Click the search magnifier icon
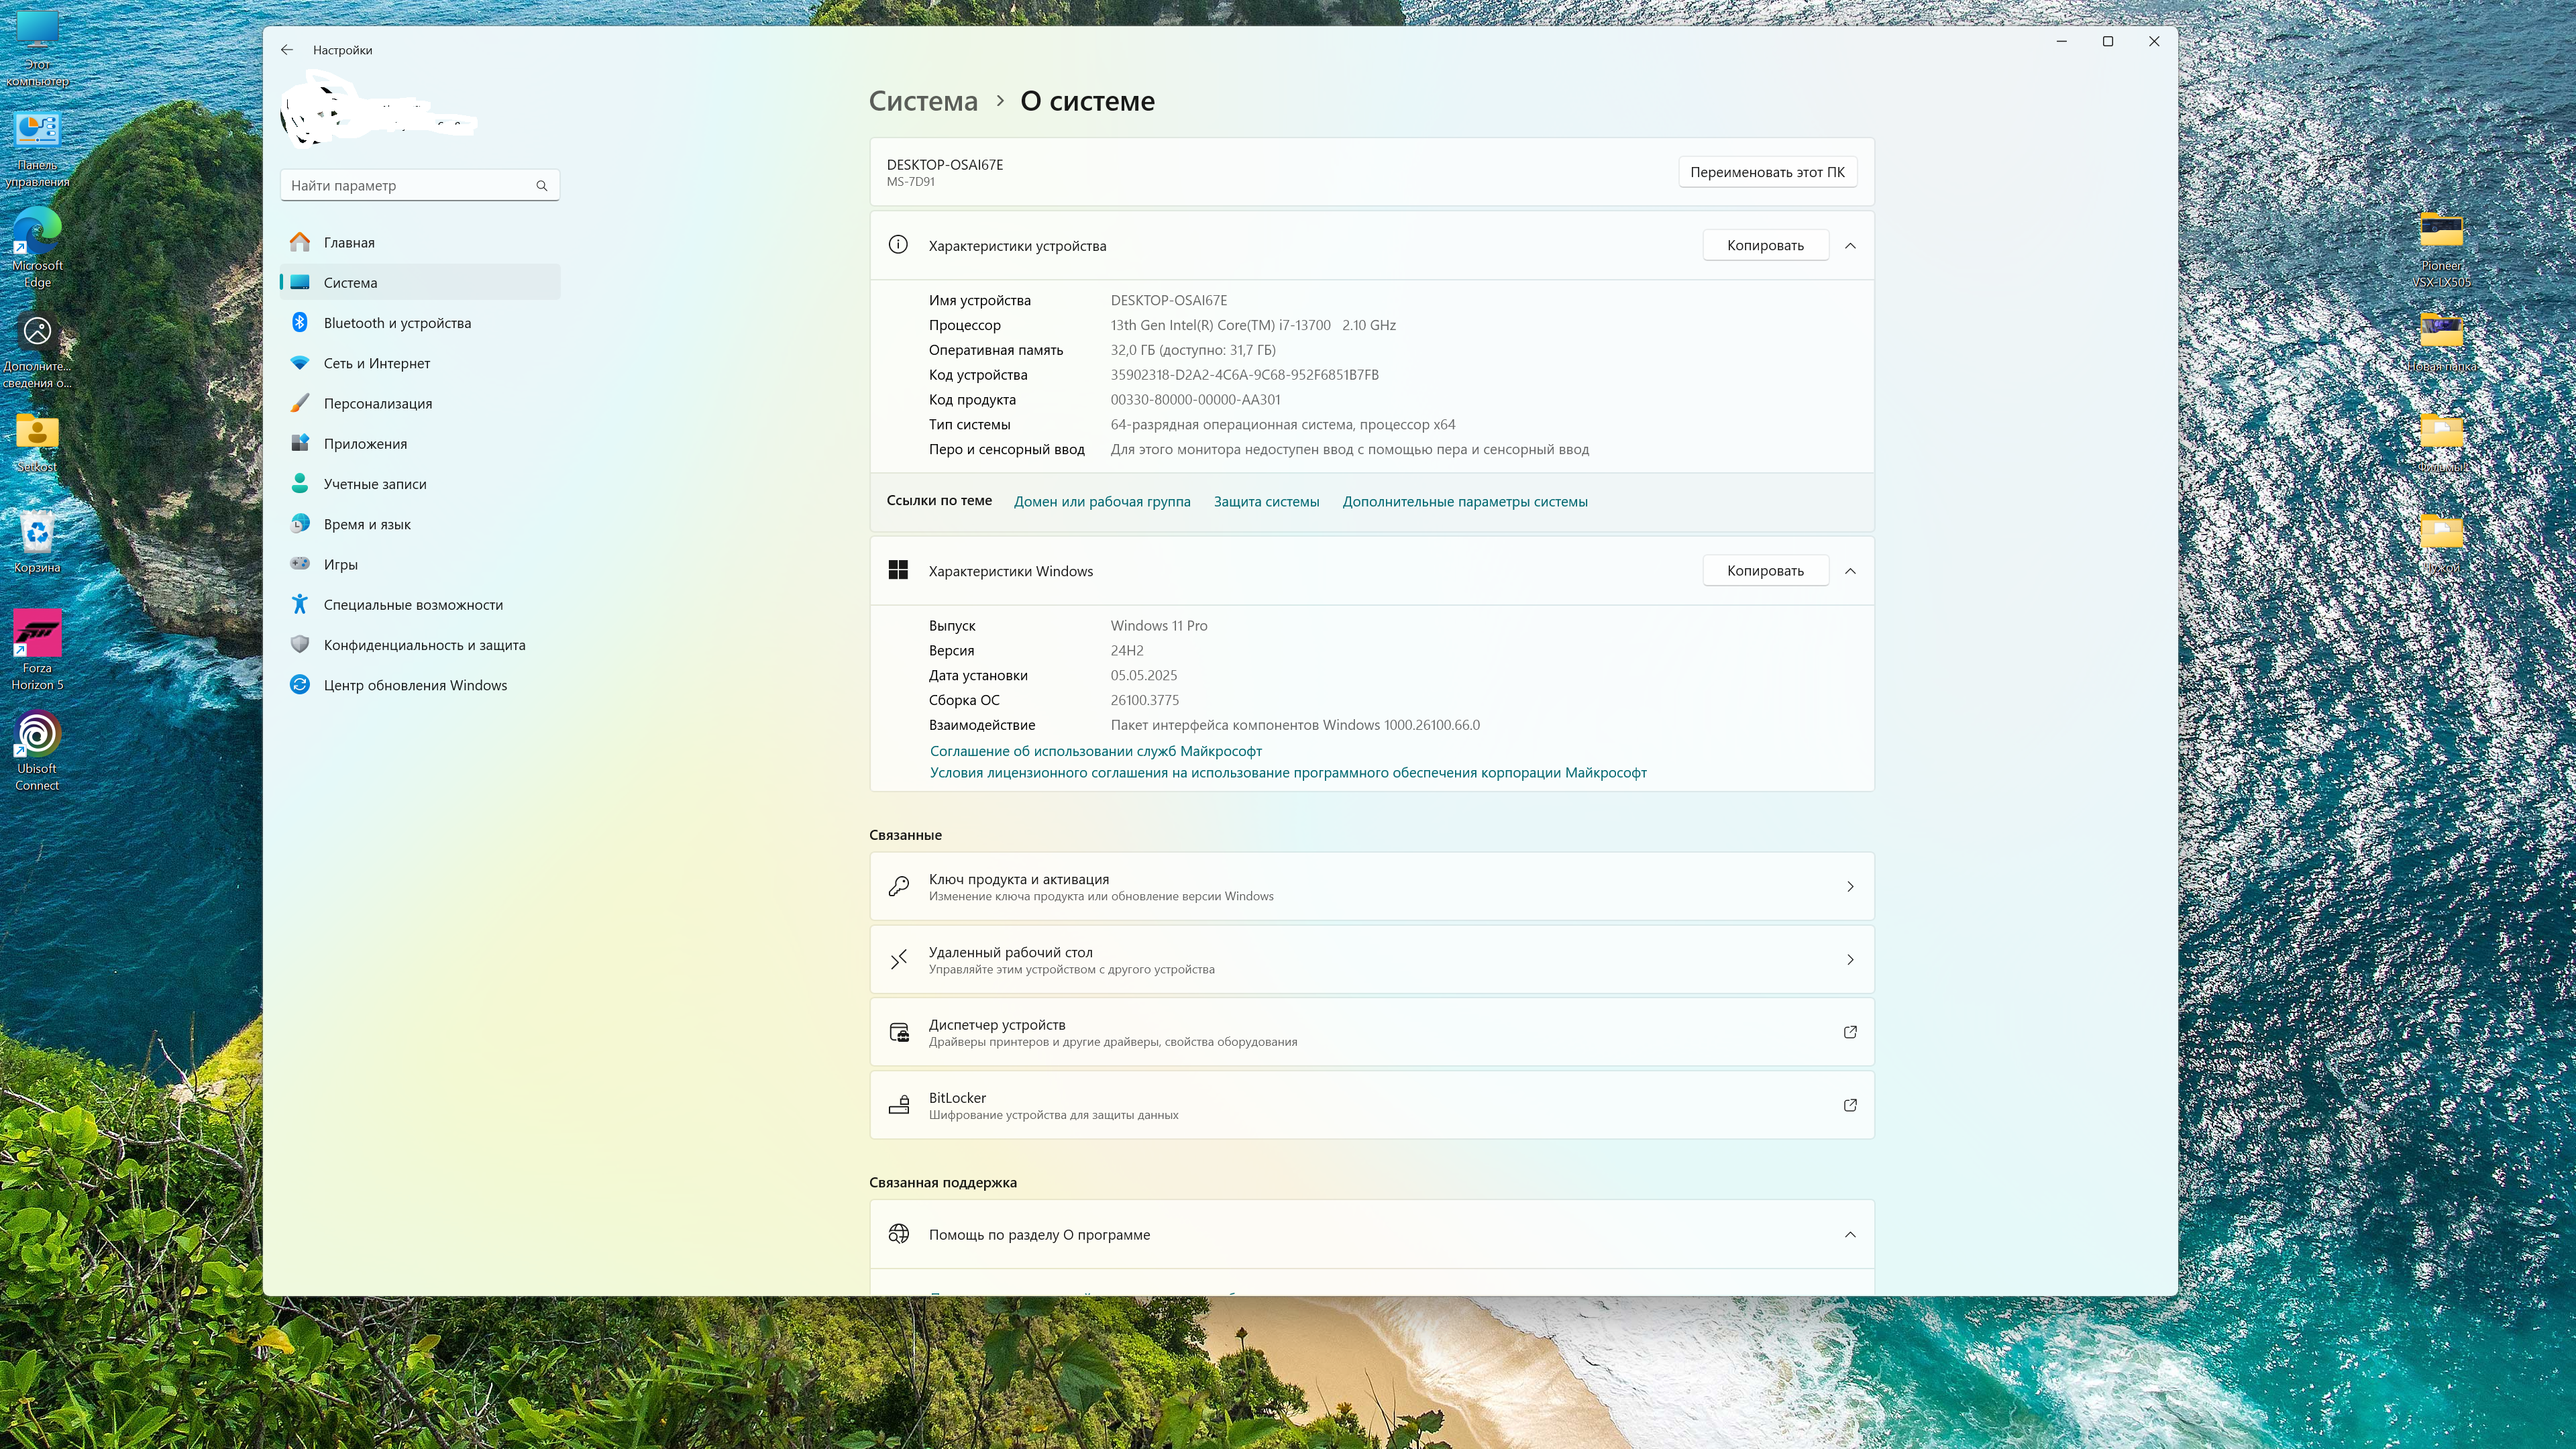This screenshot has height=1449, width=2576. click(542, 186)
